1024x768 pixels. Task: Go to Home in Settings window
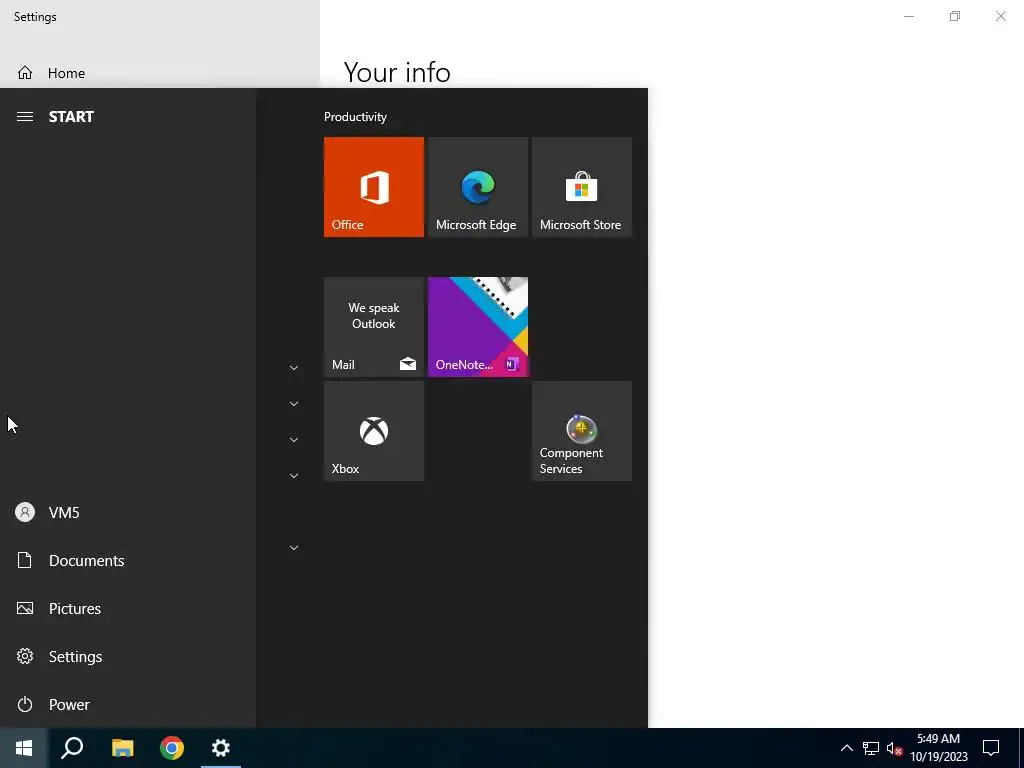point(159,73)
